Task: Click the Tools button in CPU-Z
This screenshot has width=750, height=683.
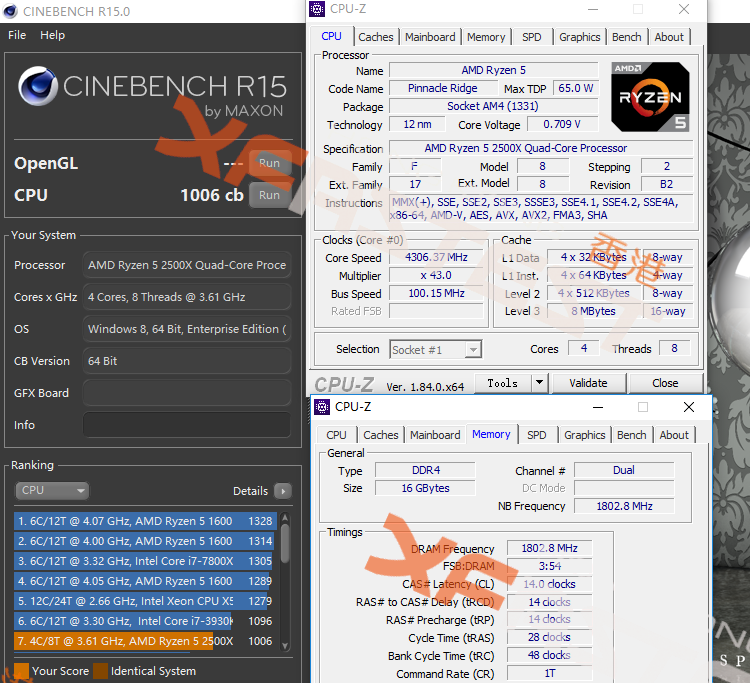Action: (x=503, y=383)
